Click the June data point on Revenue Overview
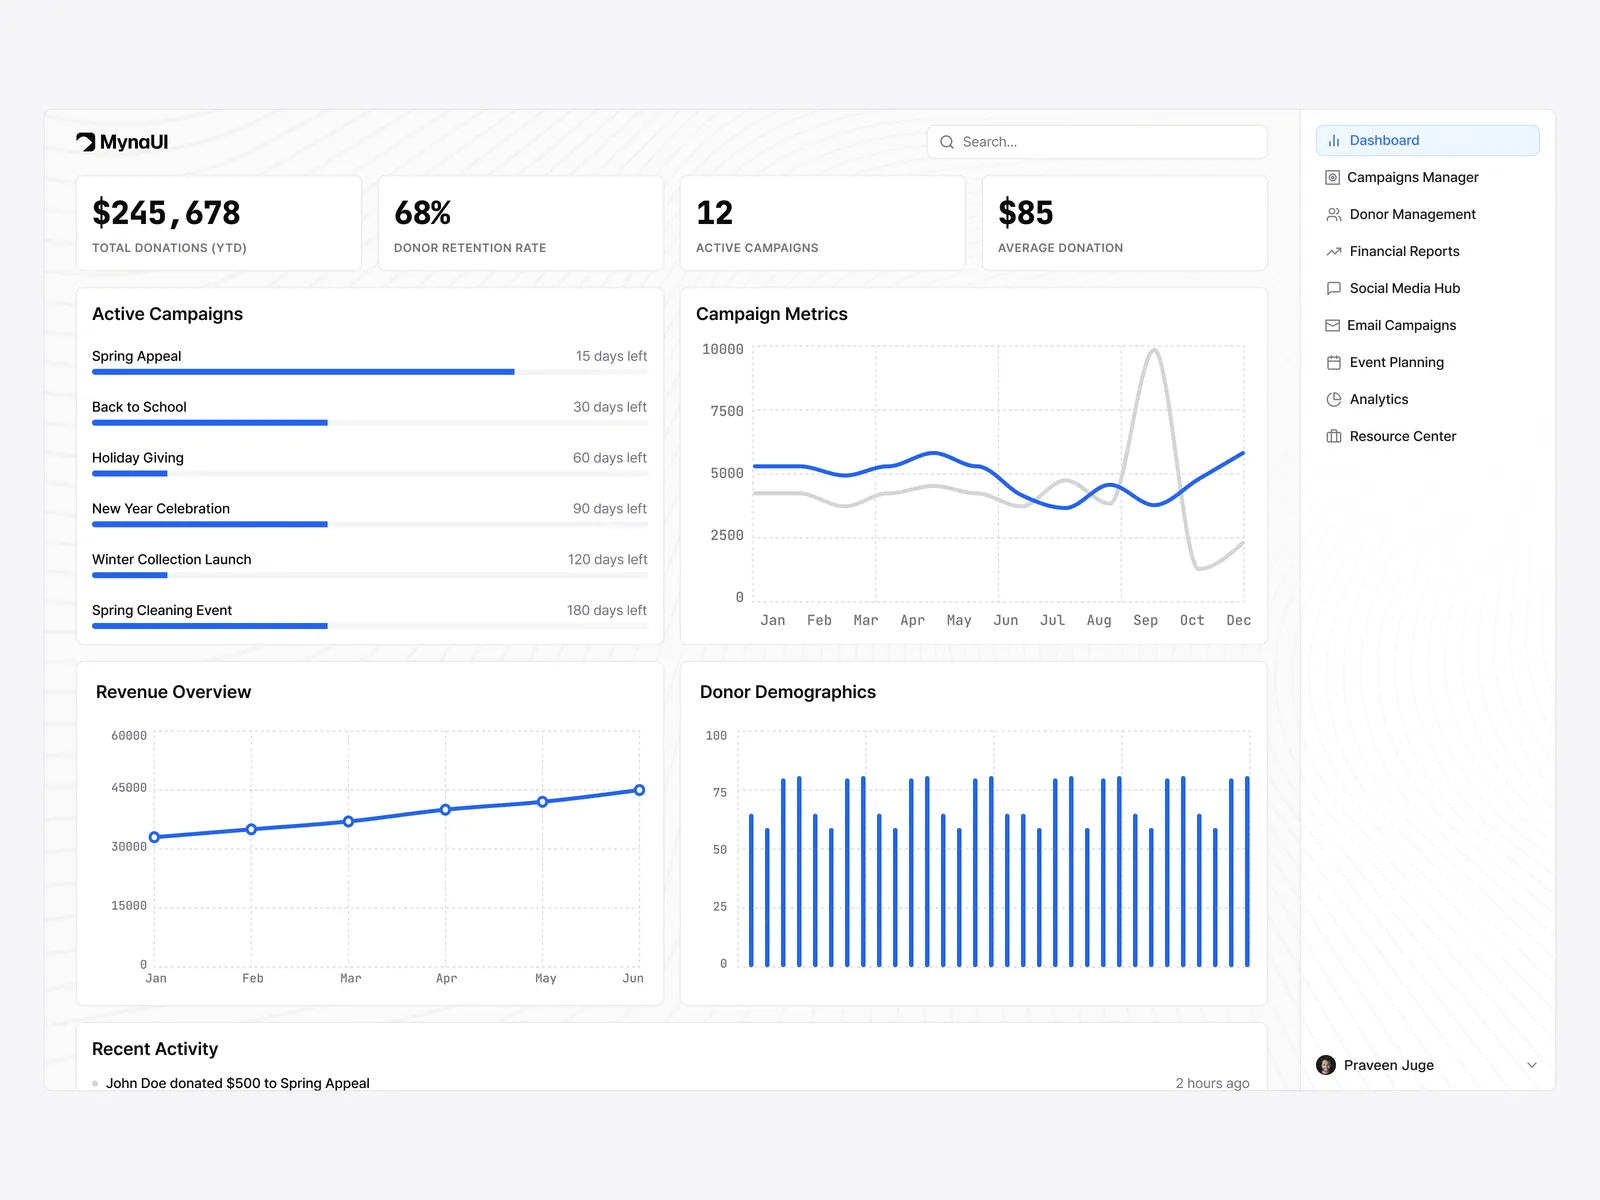The width and height of the screenshot is (1600, 1200). (x=639, y=790)
